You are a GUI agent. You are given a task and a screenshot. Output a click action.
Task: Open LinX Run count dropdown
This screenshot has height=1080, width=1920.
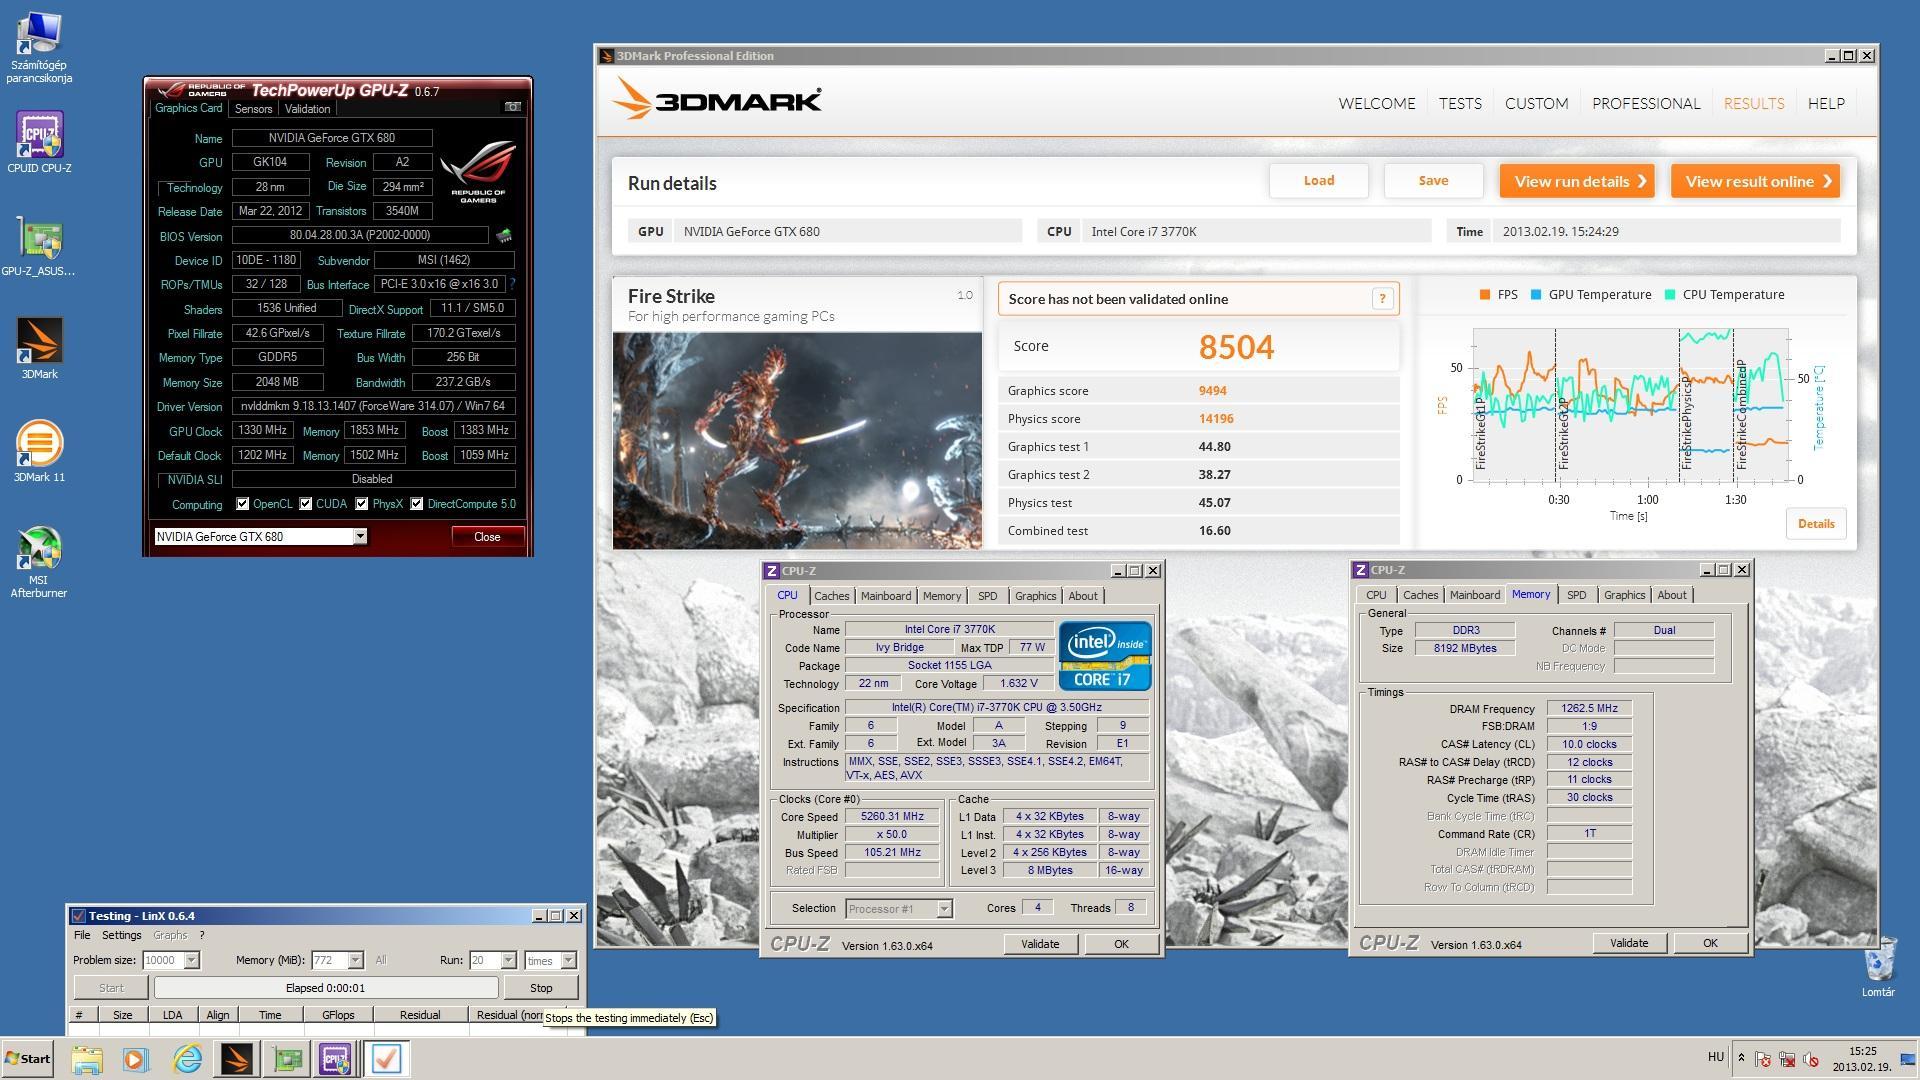(x=508, y=960)
